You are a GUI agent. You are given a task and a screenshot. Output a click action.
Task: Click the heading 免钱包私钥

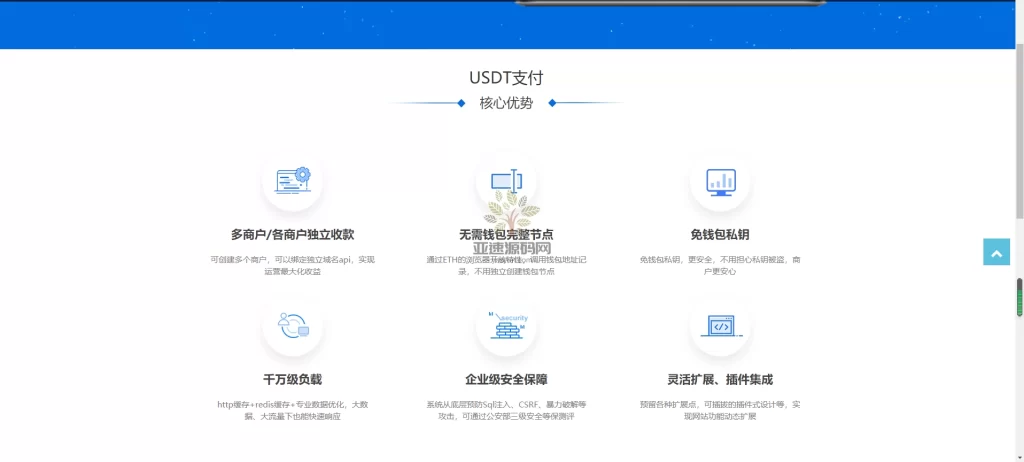(x=720, y=235)
